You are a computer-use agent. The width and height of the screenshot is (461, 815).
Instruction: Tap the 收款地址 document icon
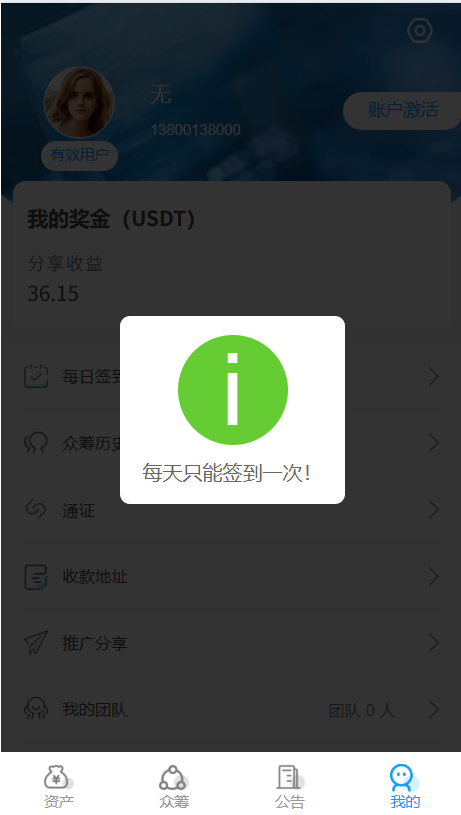tap(36, 576)
